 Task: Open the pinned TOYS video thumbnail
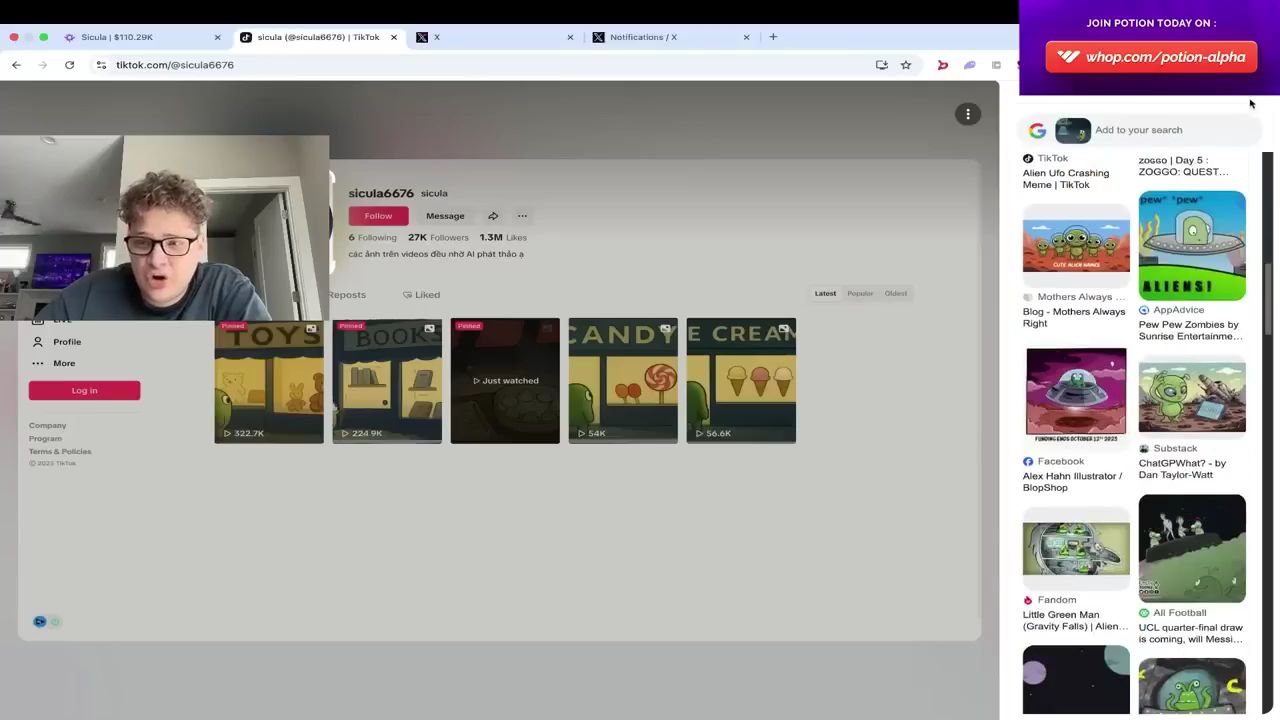269,381
